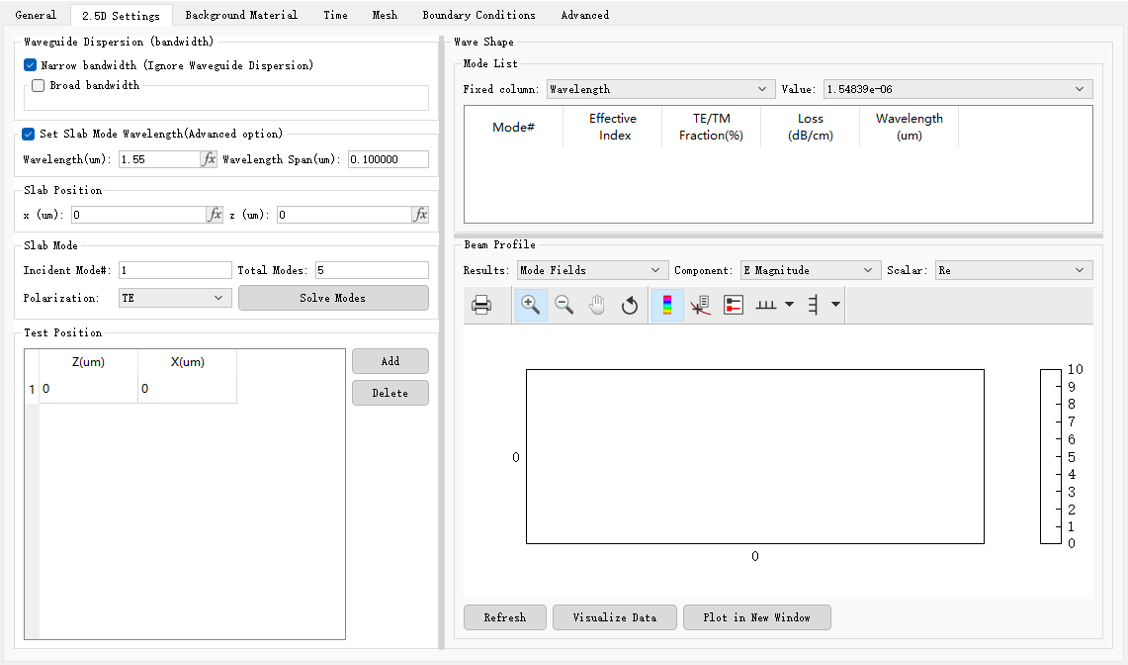The height and width of the screenshot is (665, 1128).
Task: Click Delete test position button
Action: coord(390,393)
